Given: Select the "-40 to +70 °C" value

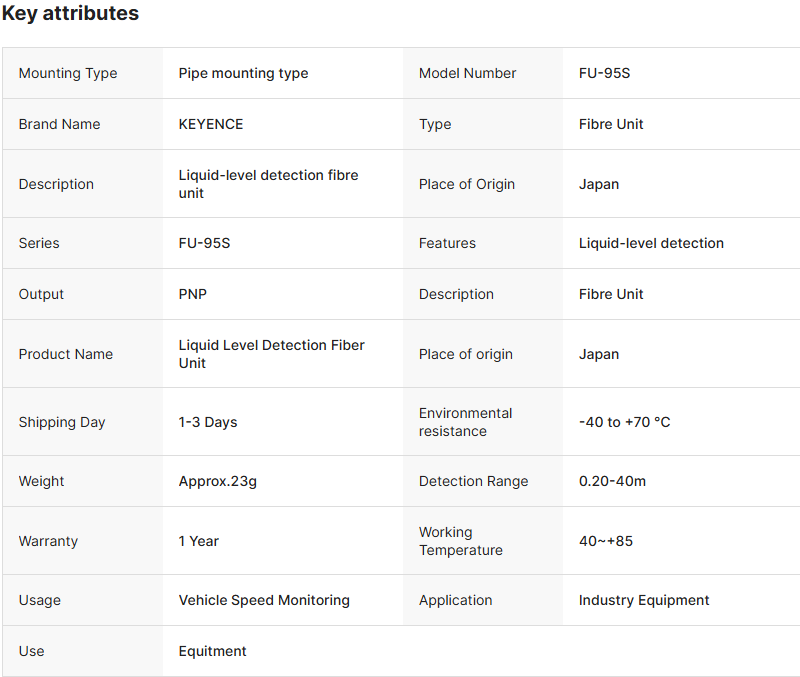Looking at the screenshot, I should [x=624, y=422].
